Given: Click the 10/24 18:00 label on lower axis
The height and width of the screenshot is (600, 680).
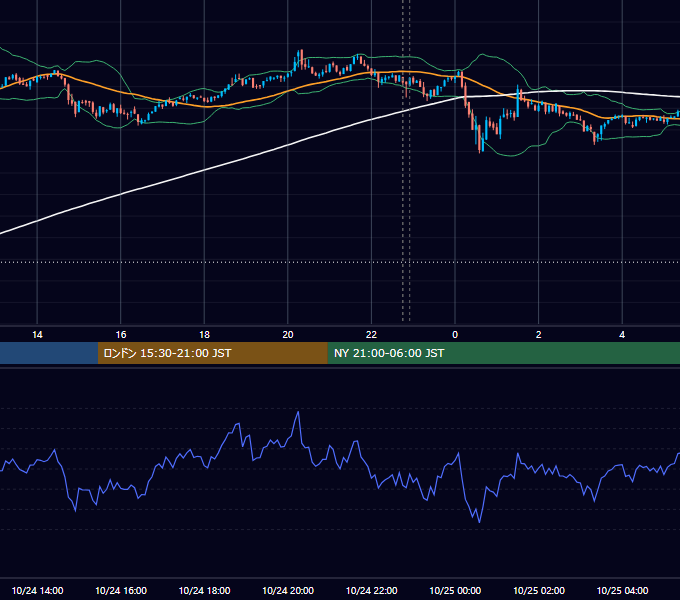Looking at the screenshot, I should (x=204, y=590).
